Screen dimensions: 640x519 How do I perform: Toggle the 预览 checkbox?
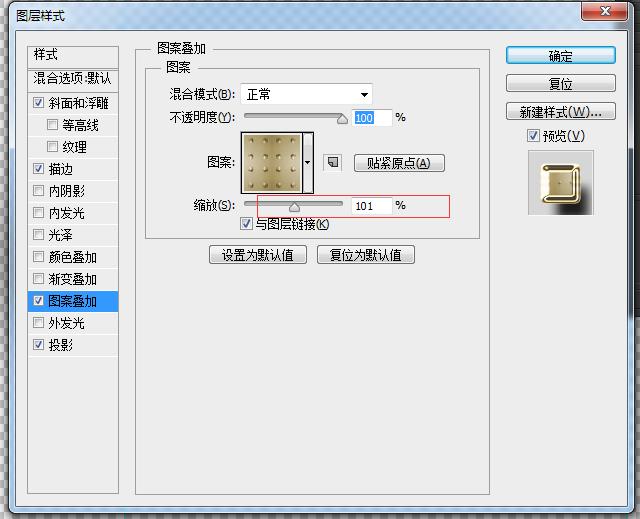pyautogui.click(x=533, y=135)
